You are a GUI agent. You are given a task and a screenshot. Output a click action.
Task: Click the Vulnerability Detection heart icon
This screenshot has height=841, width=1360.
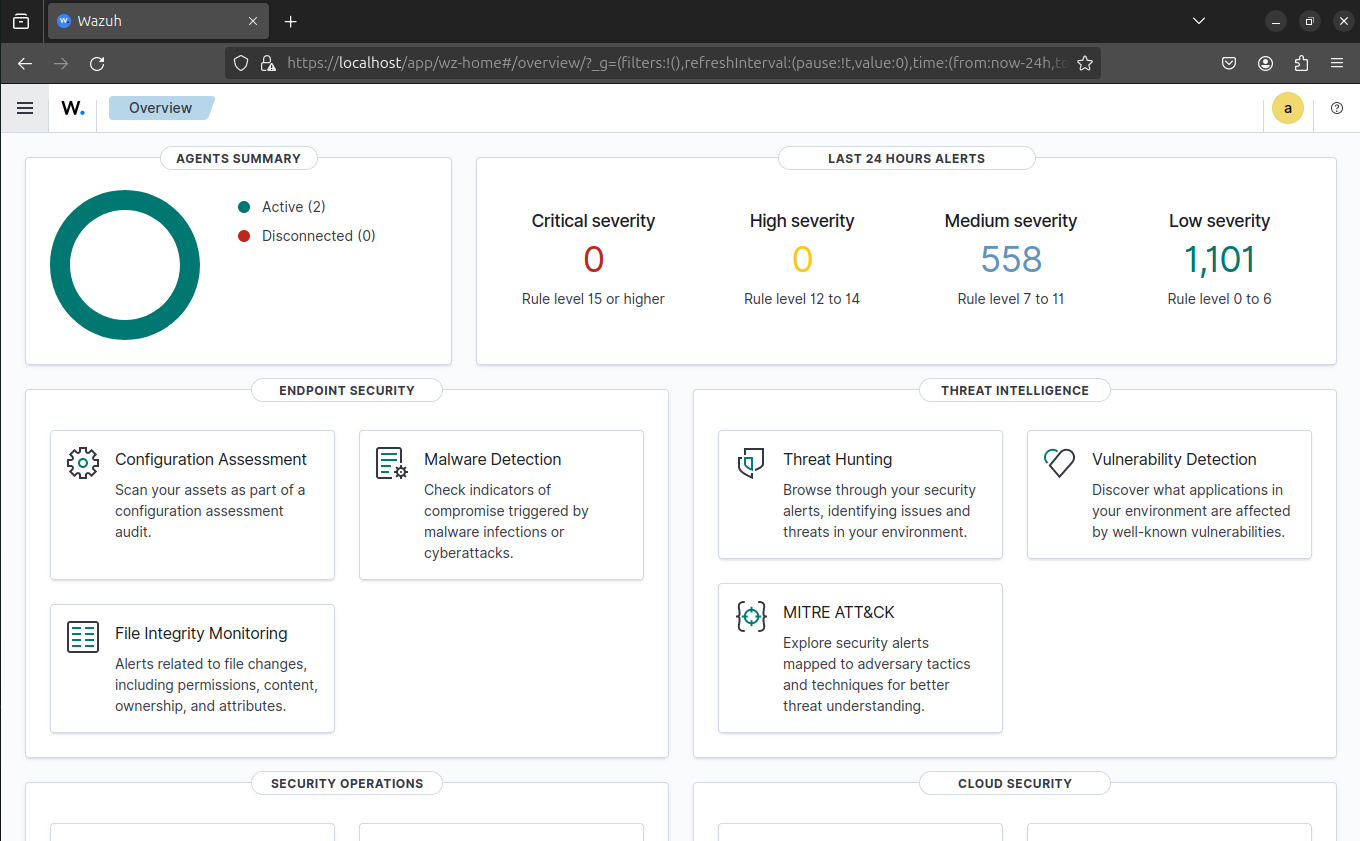pos(1060,462)
